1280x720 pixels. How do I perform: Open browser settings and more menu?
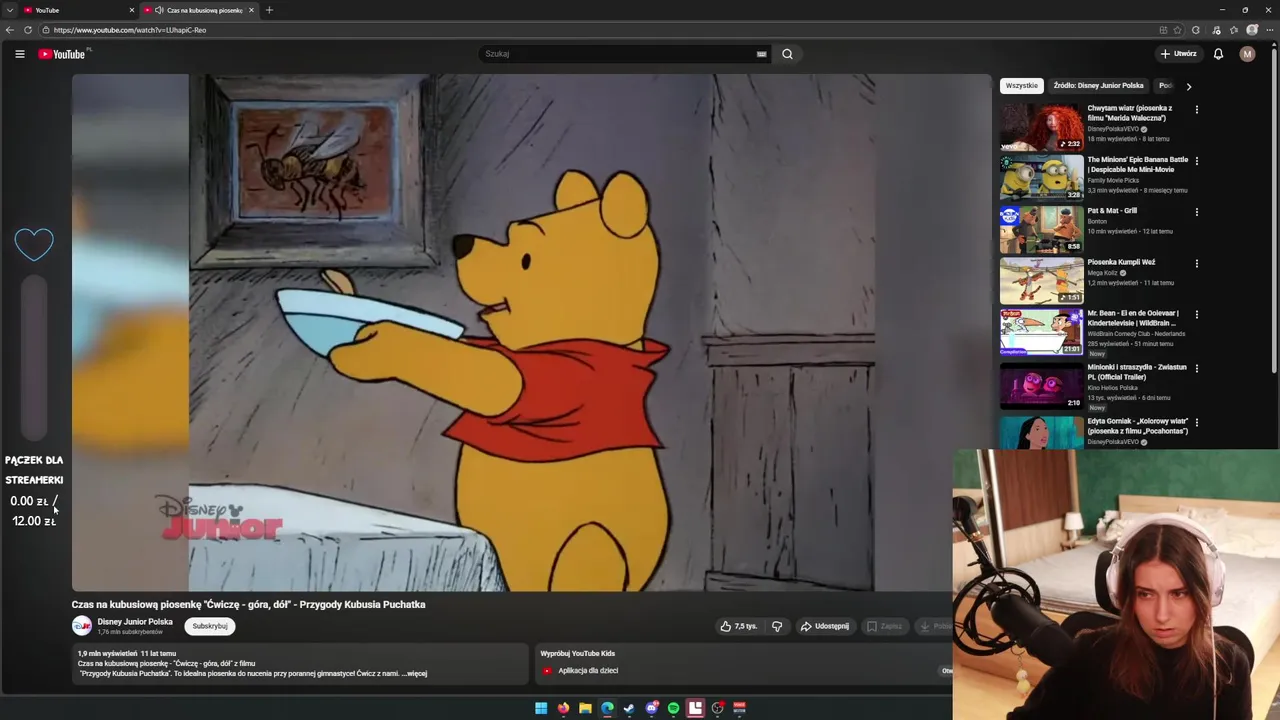click(x=1270, y=30)
